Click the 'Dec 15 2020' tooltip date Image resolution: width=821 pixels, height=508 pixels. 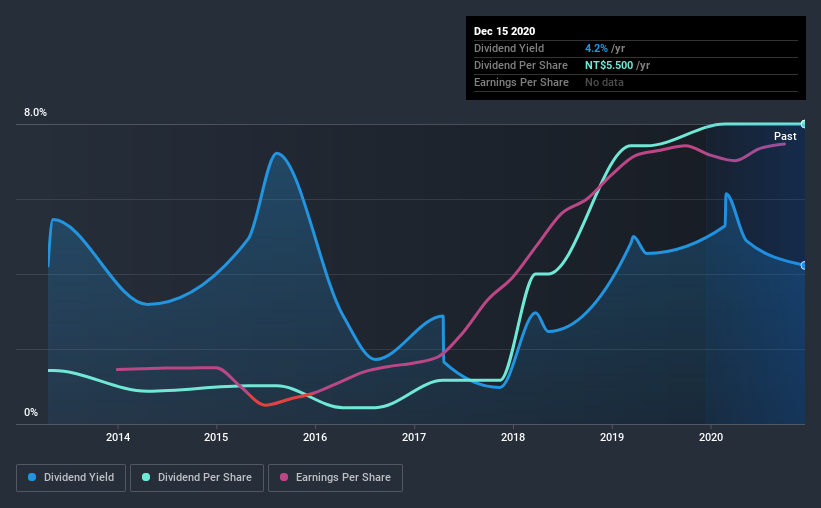pos(504,31)
